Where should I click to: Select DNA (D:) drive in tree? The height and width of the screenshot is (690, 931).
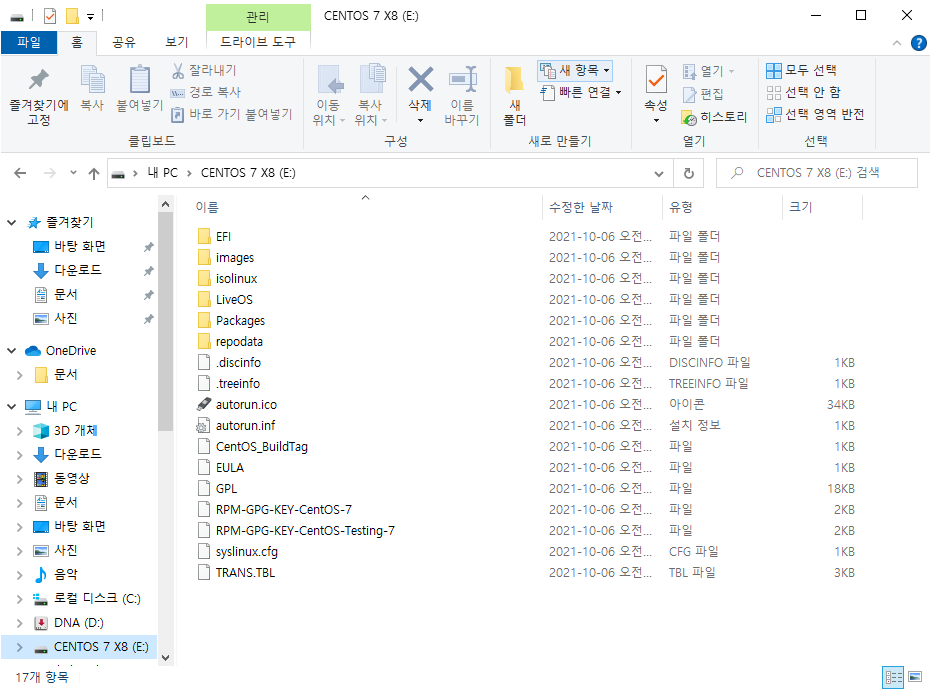(78, 623)
